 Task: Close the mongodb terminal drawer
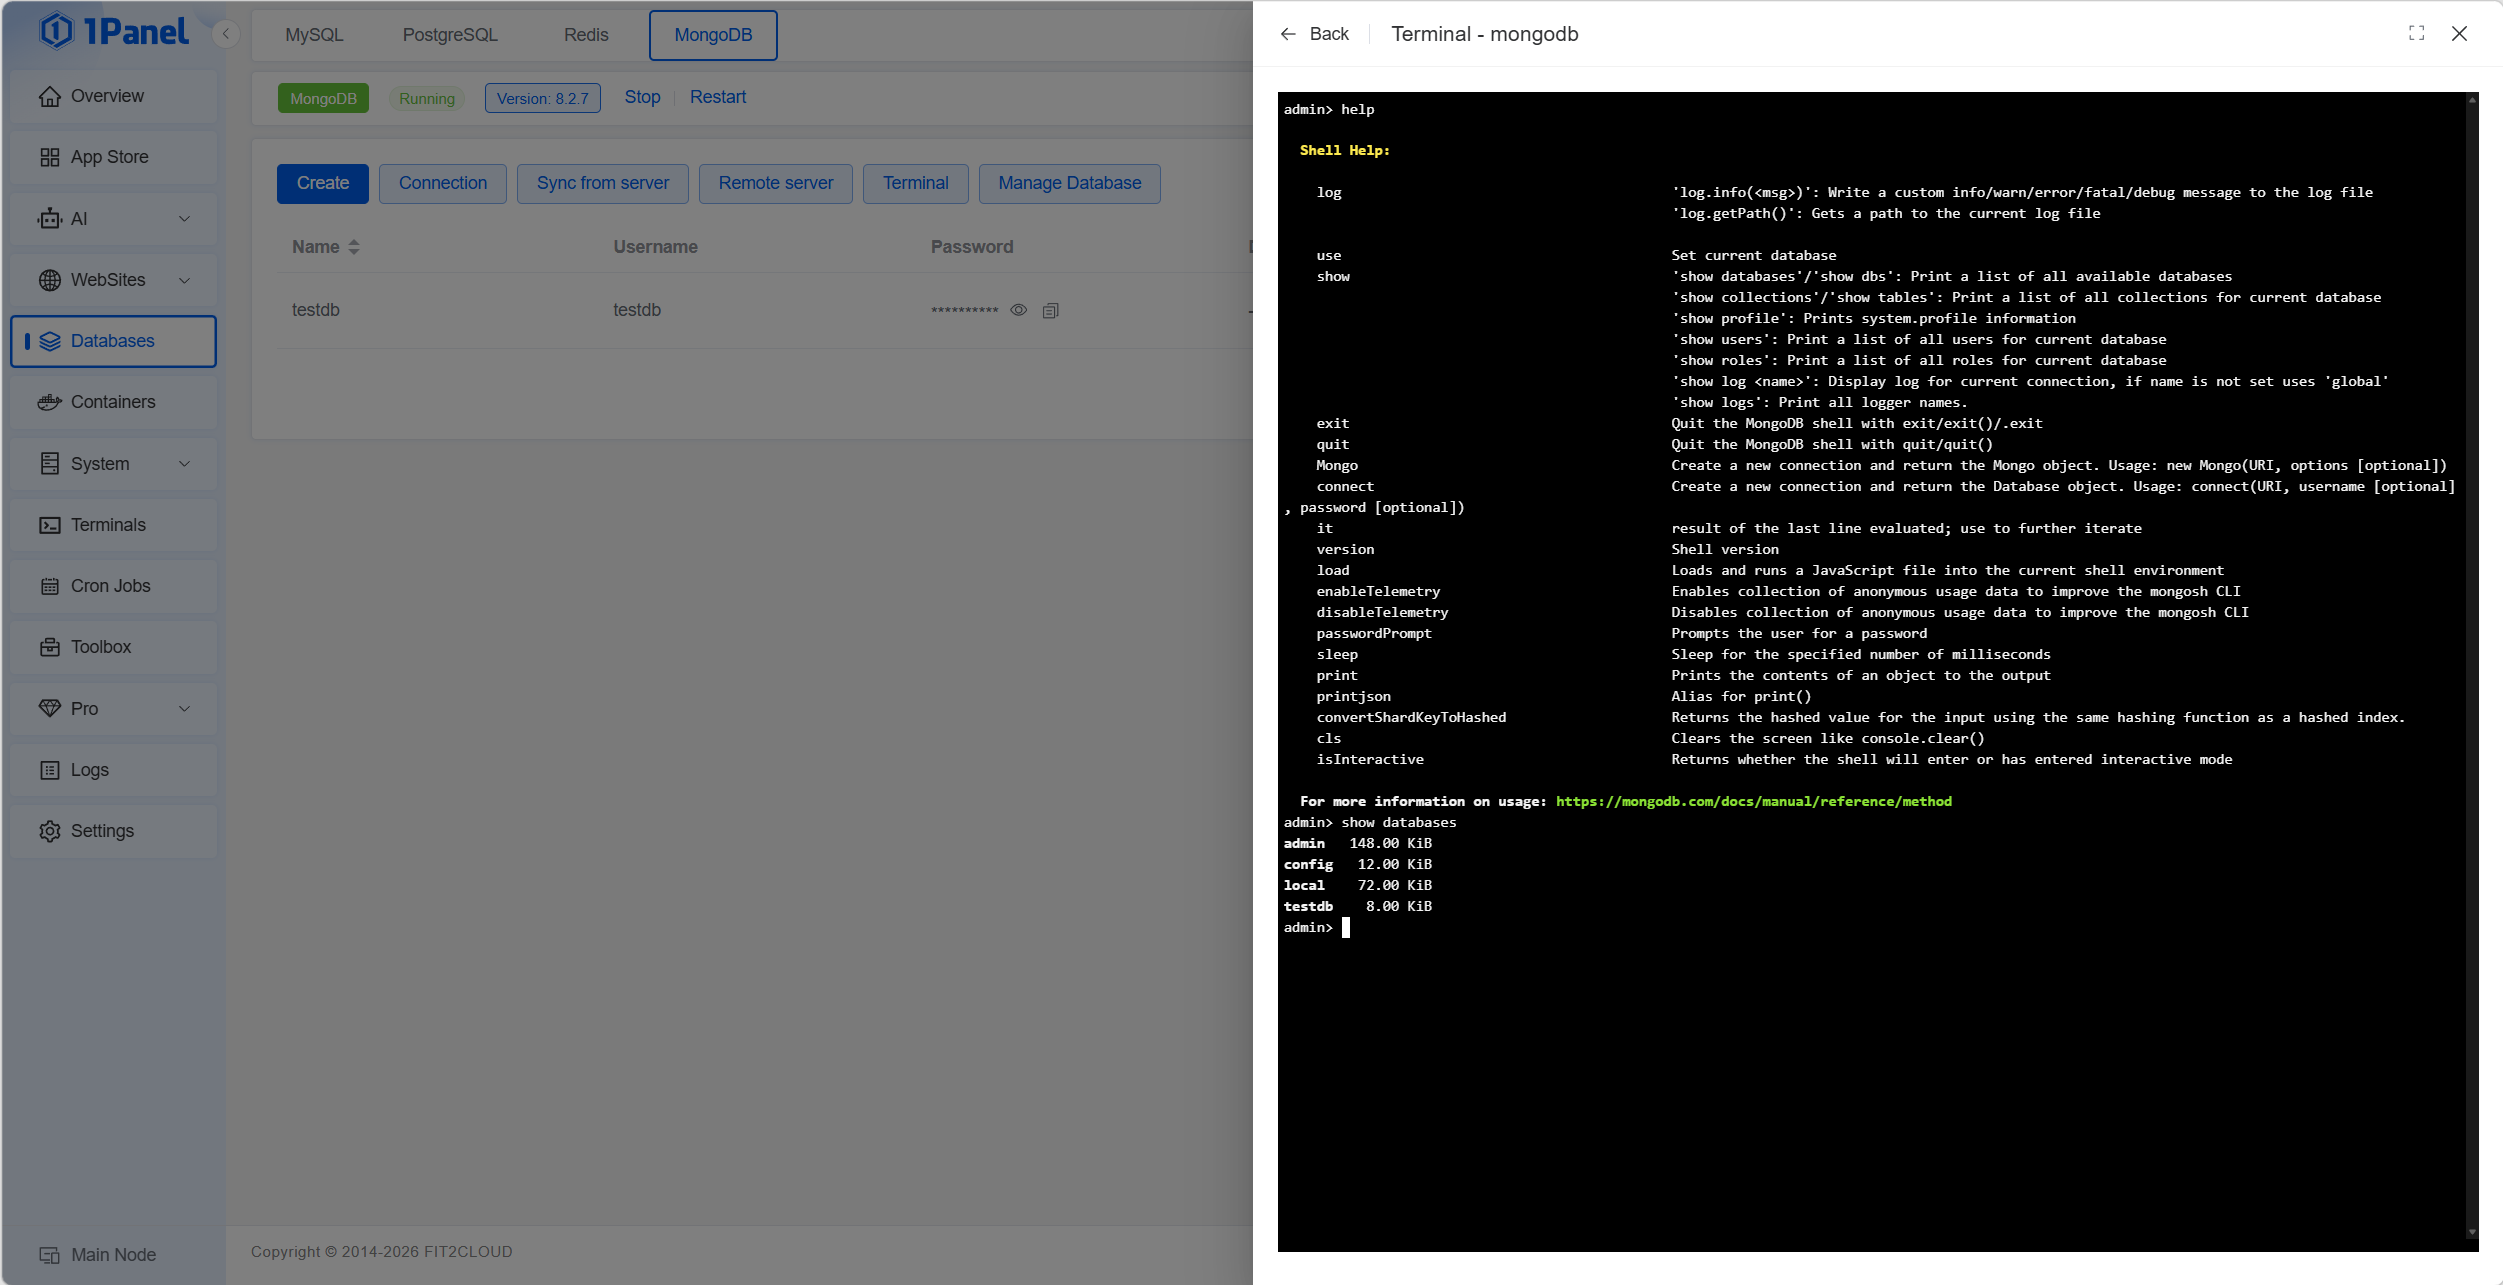(2459, 34)
